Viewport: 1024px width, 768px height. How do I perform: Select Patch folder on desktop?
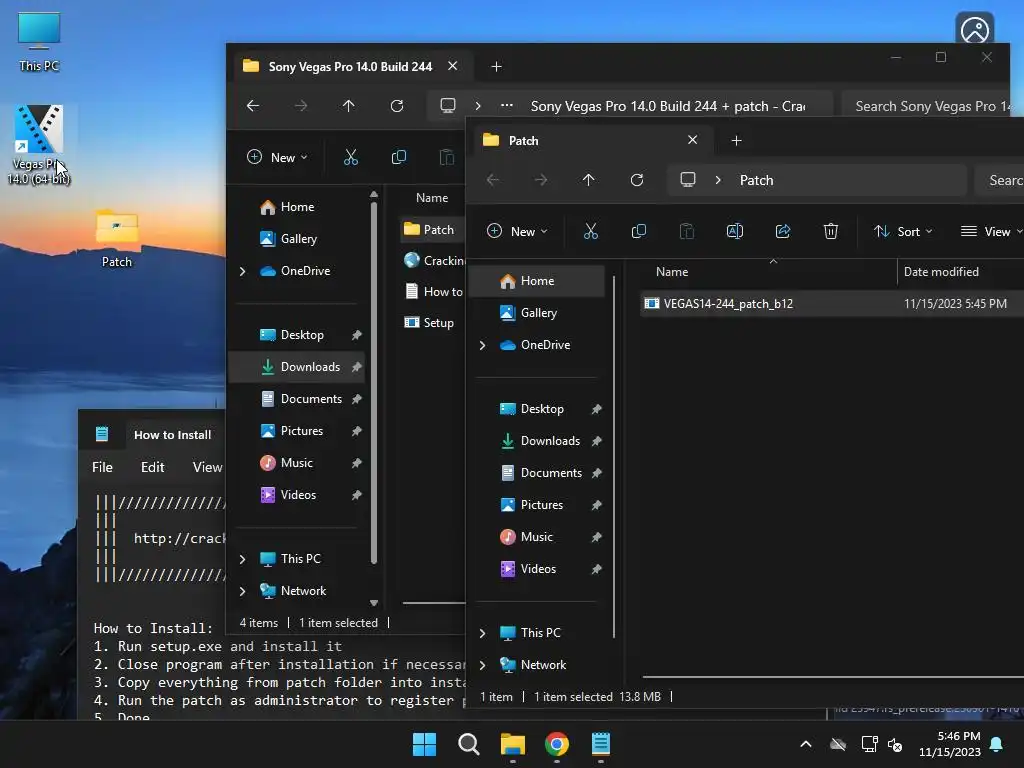coord(116,238)
